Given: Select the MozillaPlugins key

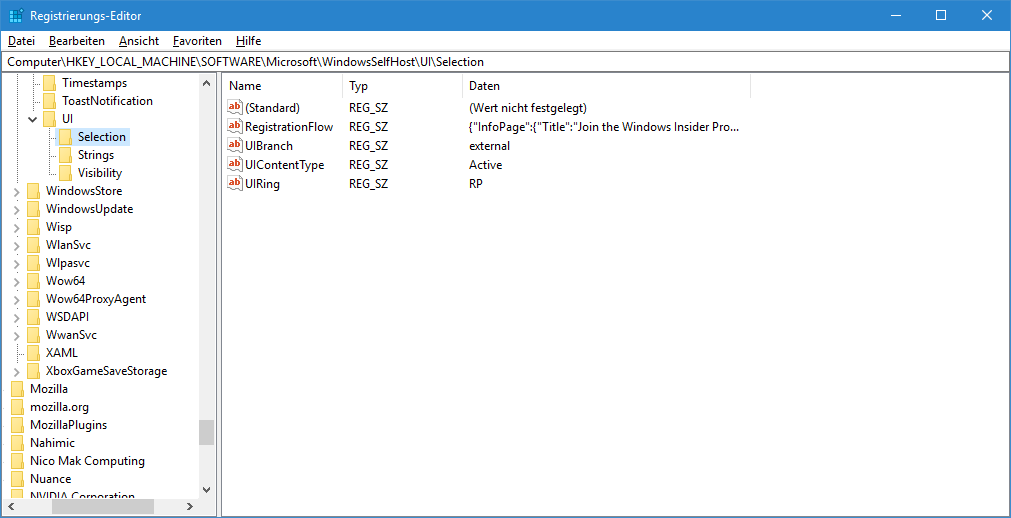Looking at the screenshot, I should pyautogui.click(x=68, y=425).
